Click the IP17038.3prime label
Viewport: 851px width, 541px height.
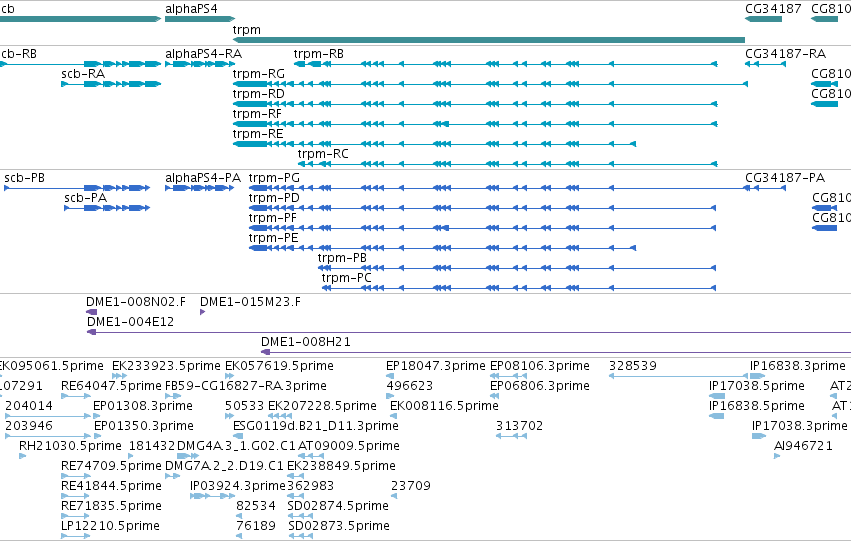(799, 427)
